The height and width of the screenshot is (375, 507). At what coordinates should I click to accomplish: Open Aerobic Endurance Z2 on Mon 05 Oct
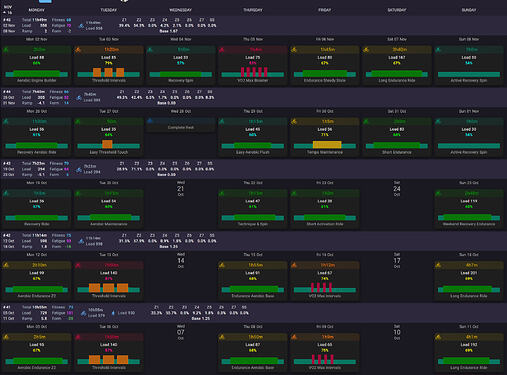coord(37,353)
